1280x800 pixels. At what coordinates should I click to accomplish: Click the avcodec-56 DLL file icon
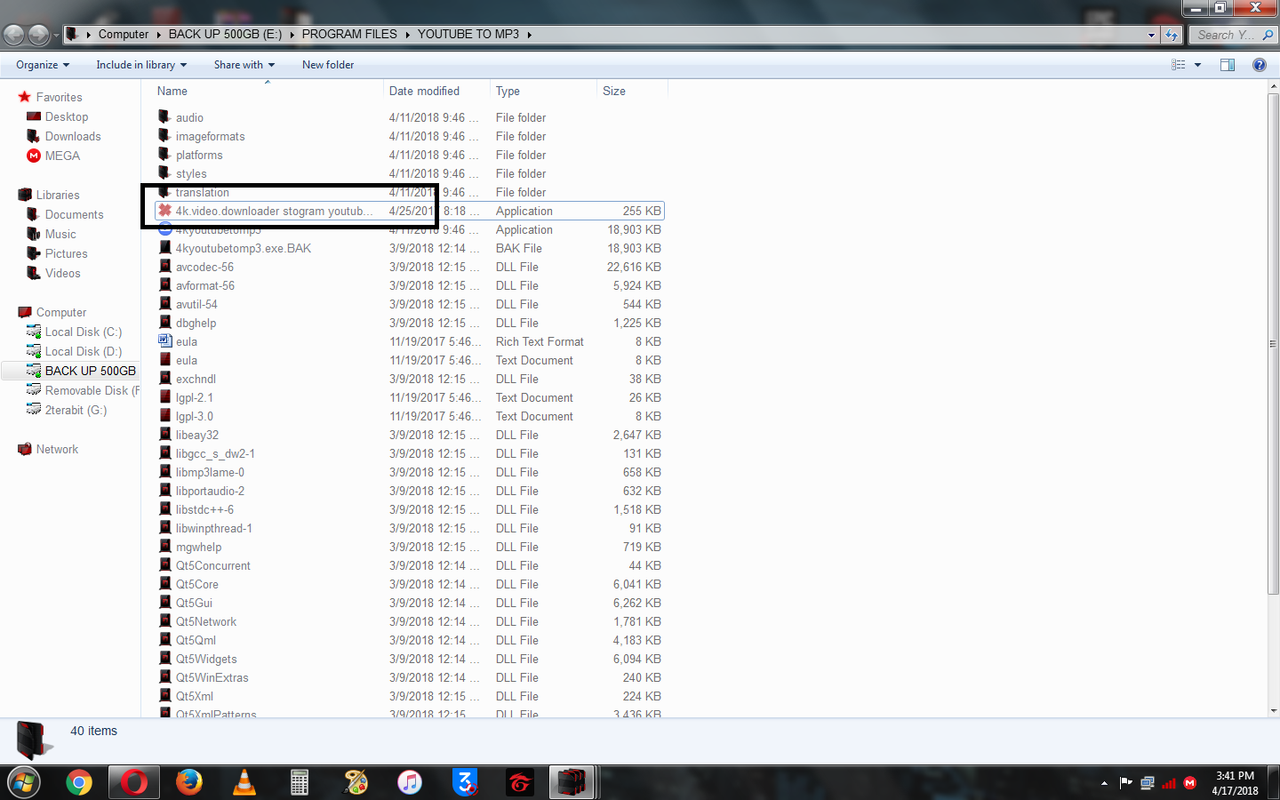165,267
